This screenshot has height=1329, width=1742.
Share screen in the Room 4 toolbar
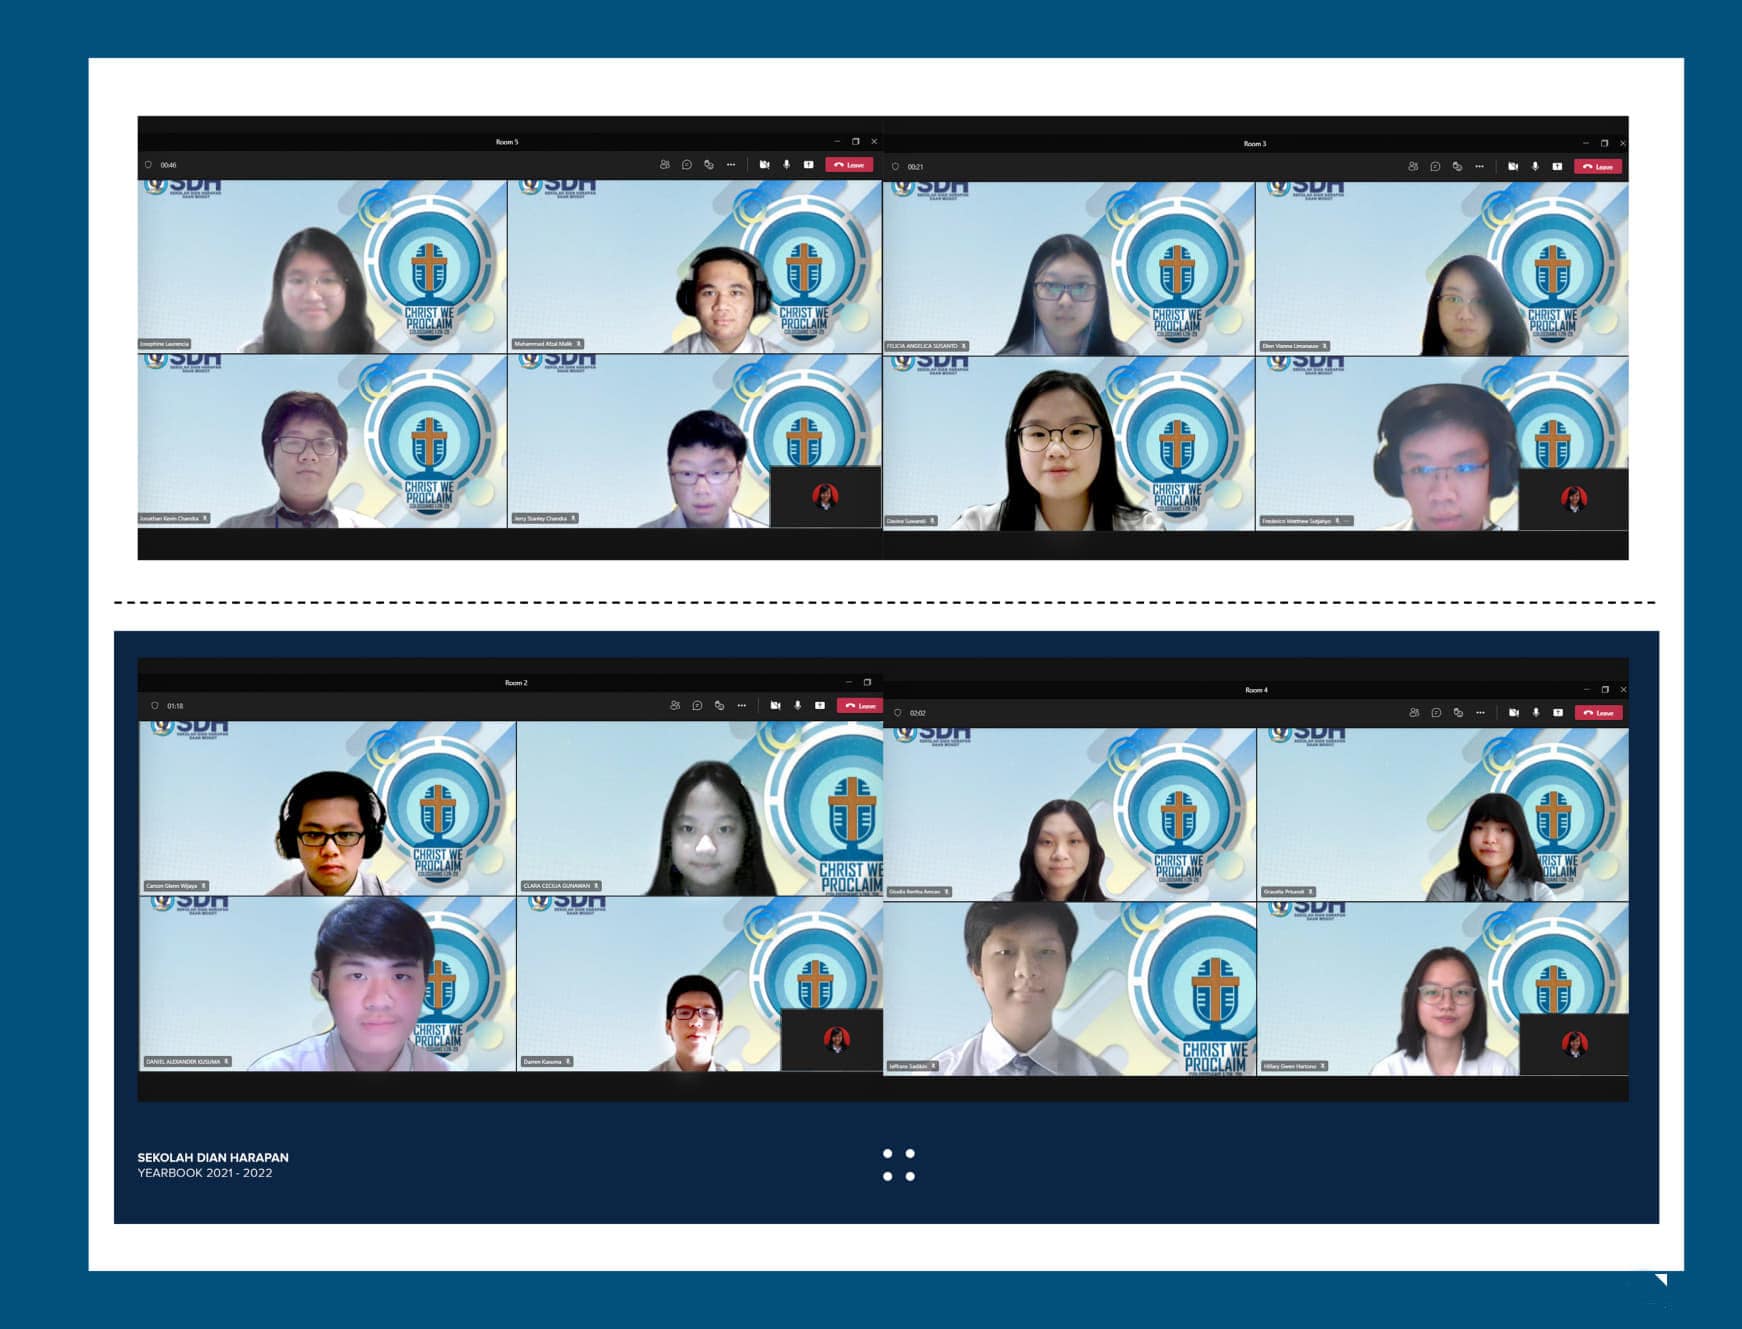[1558, 713]
